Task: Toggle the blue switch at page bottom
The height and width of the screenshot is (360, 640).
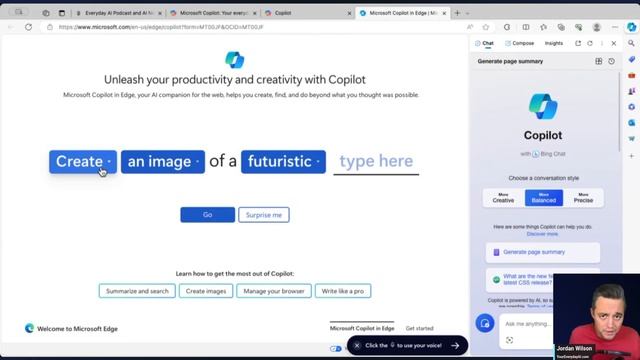Action: click(336, 349)
